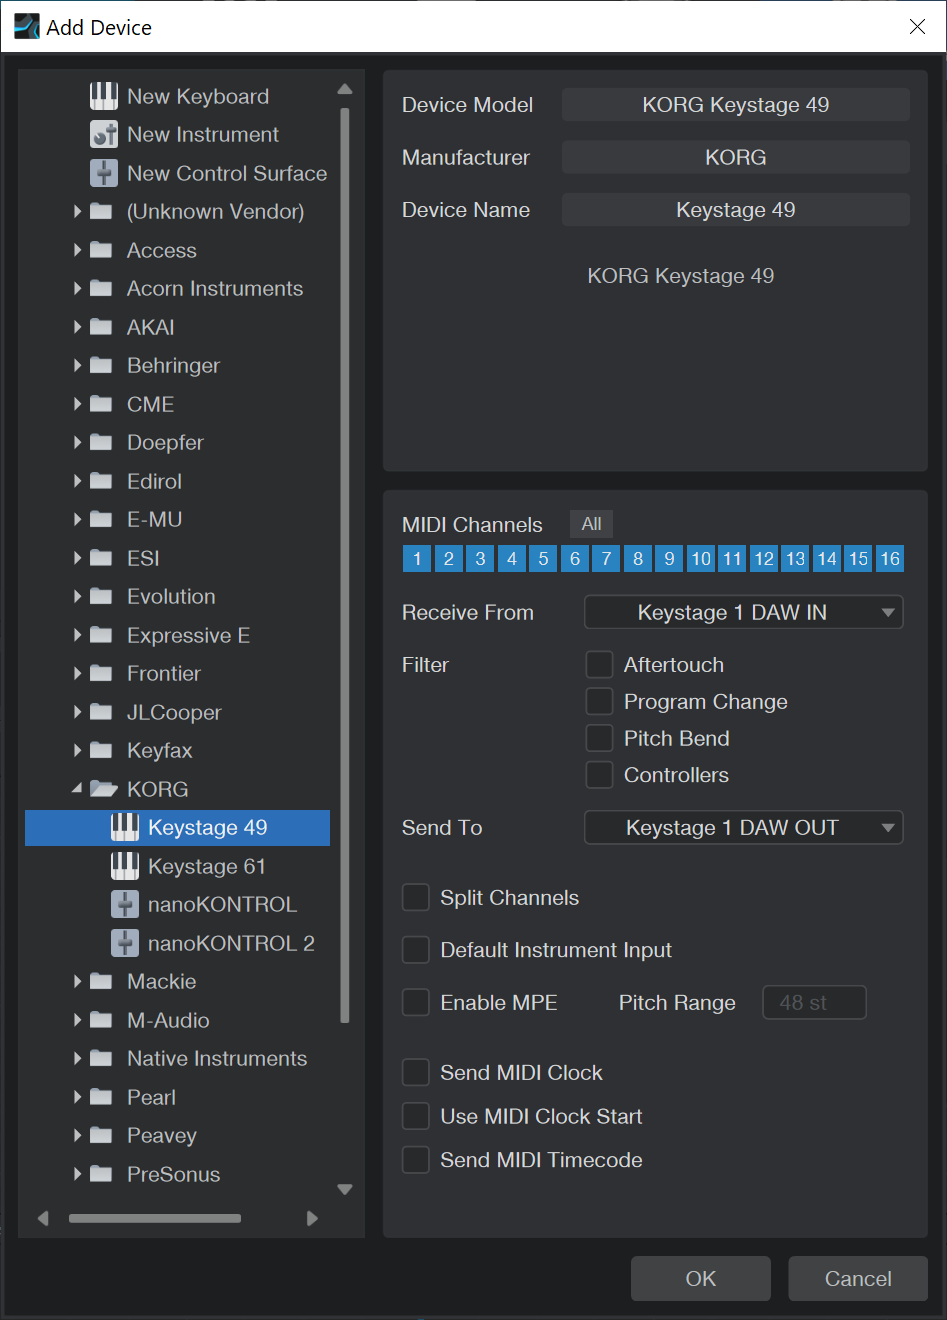Select the JLCooper vendor entry
The width and height of the screenshot is (947, 1320).
(x=174, y=712)
